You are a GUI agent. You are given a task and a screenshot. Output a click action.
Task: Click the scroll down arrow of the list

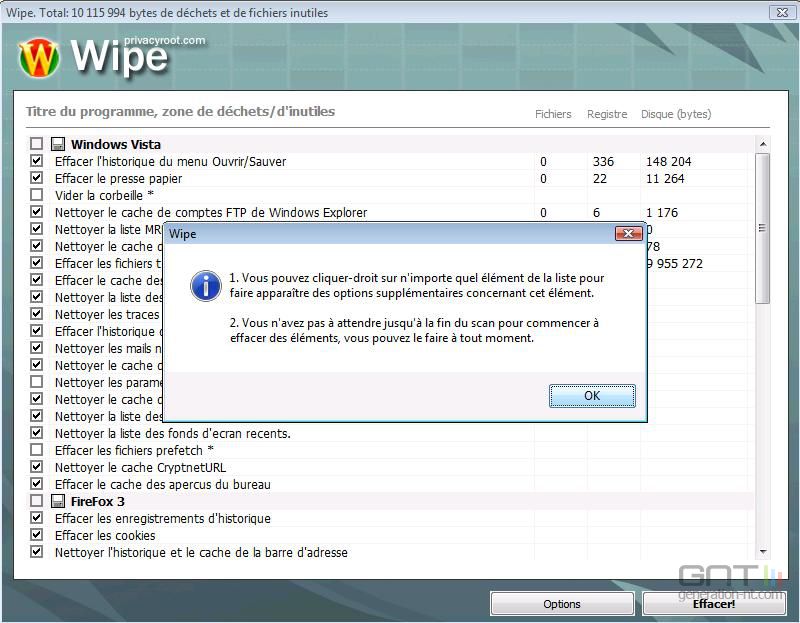[763, 552]
